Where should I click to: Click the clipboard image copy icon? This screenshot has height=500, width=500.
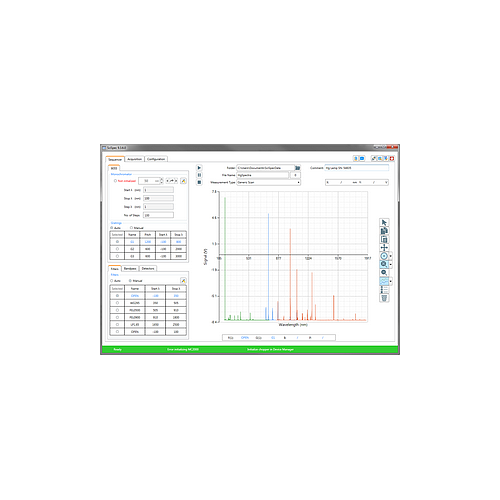point(384,239)
